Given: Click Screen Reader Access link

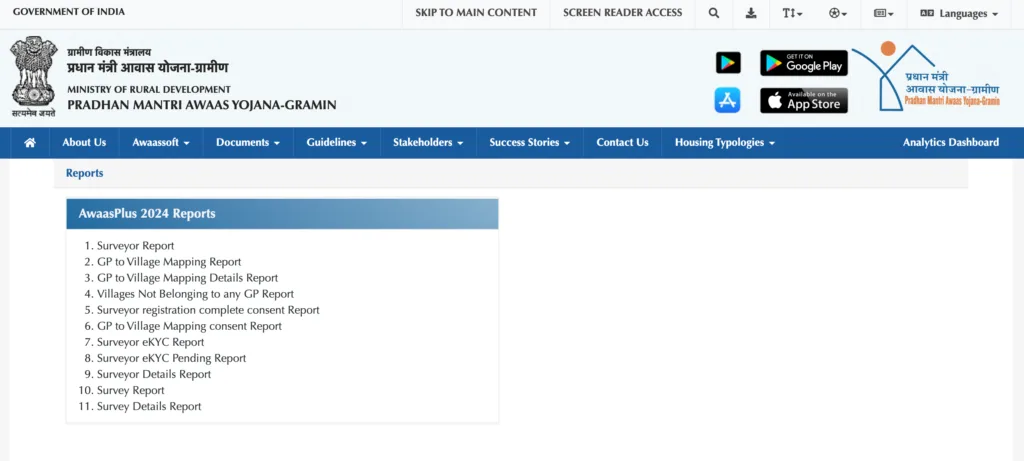Looking at the screenshot, I should click(622, 12).
